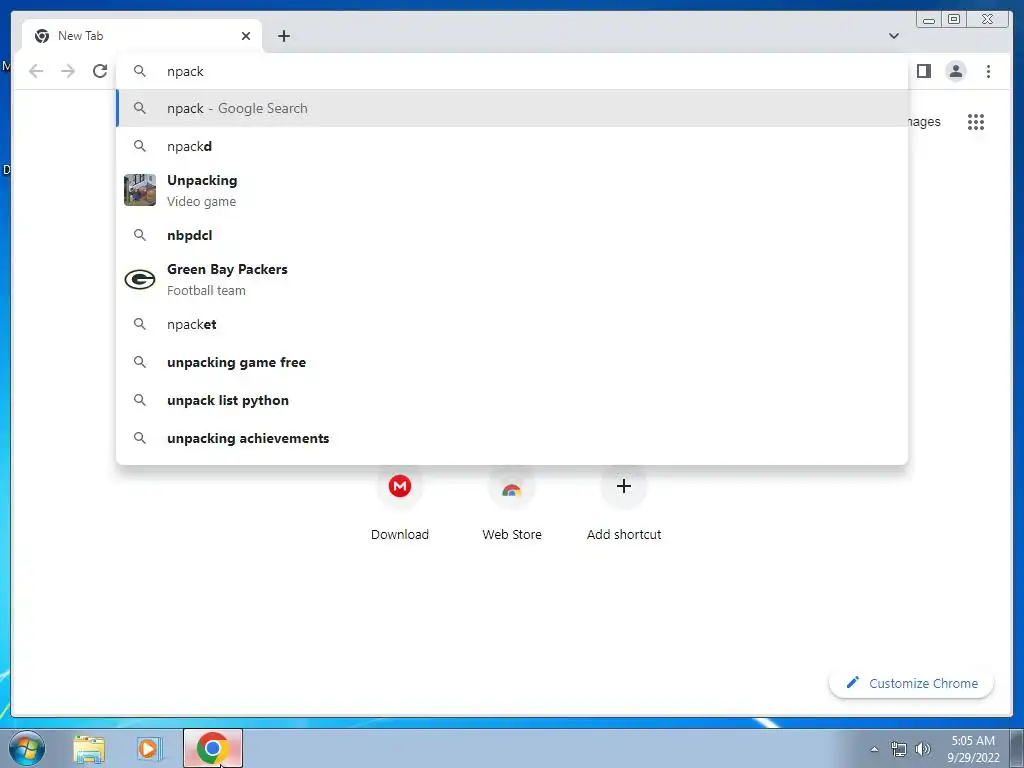Show hidden system tray icons
The image size is (1024, 768).
(x=874, y=749)
